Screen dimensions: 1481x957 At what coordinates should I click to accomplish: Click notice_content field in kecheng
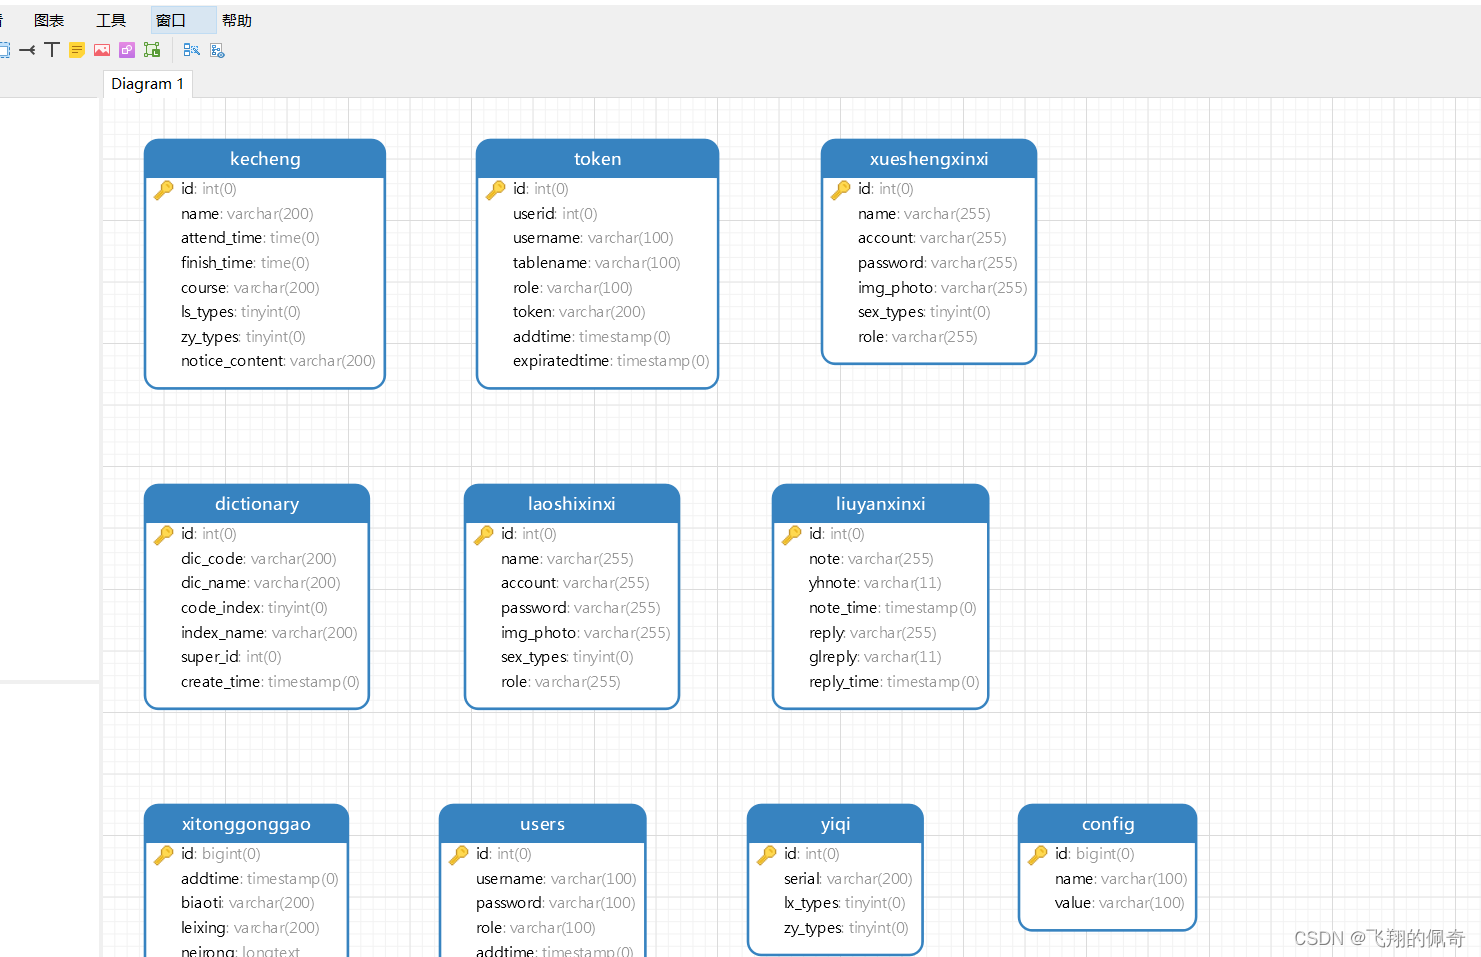click(x=278, y=361)
